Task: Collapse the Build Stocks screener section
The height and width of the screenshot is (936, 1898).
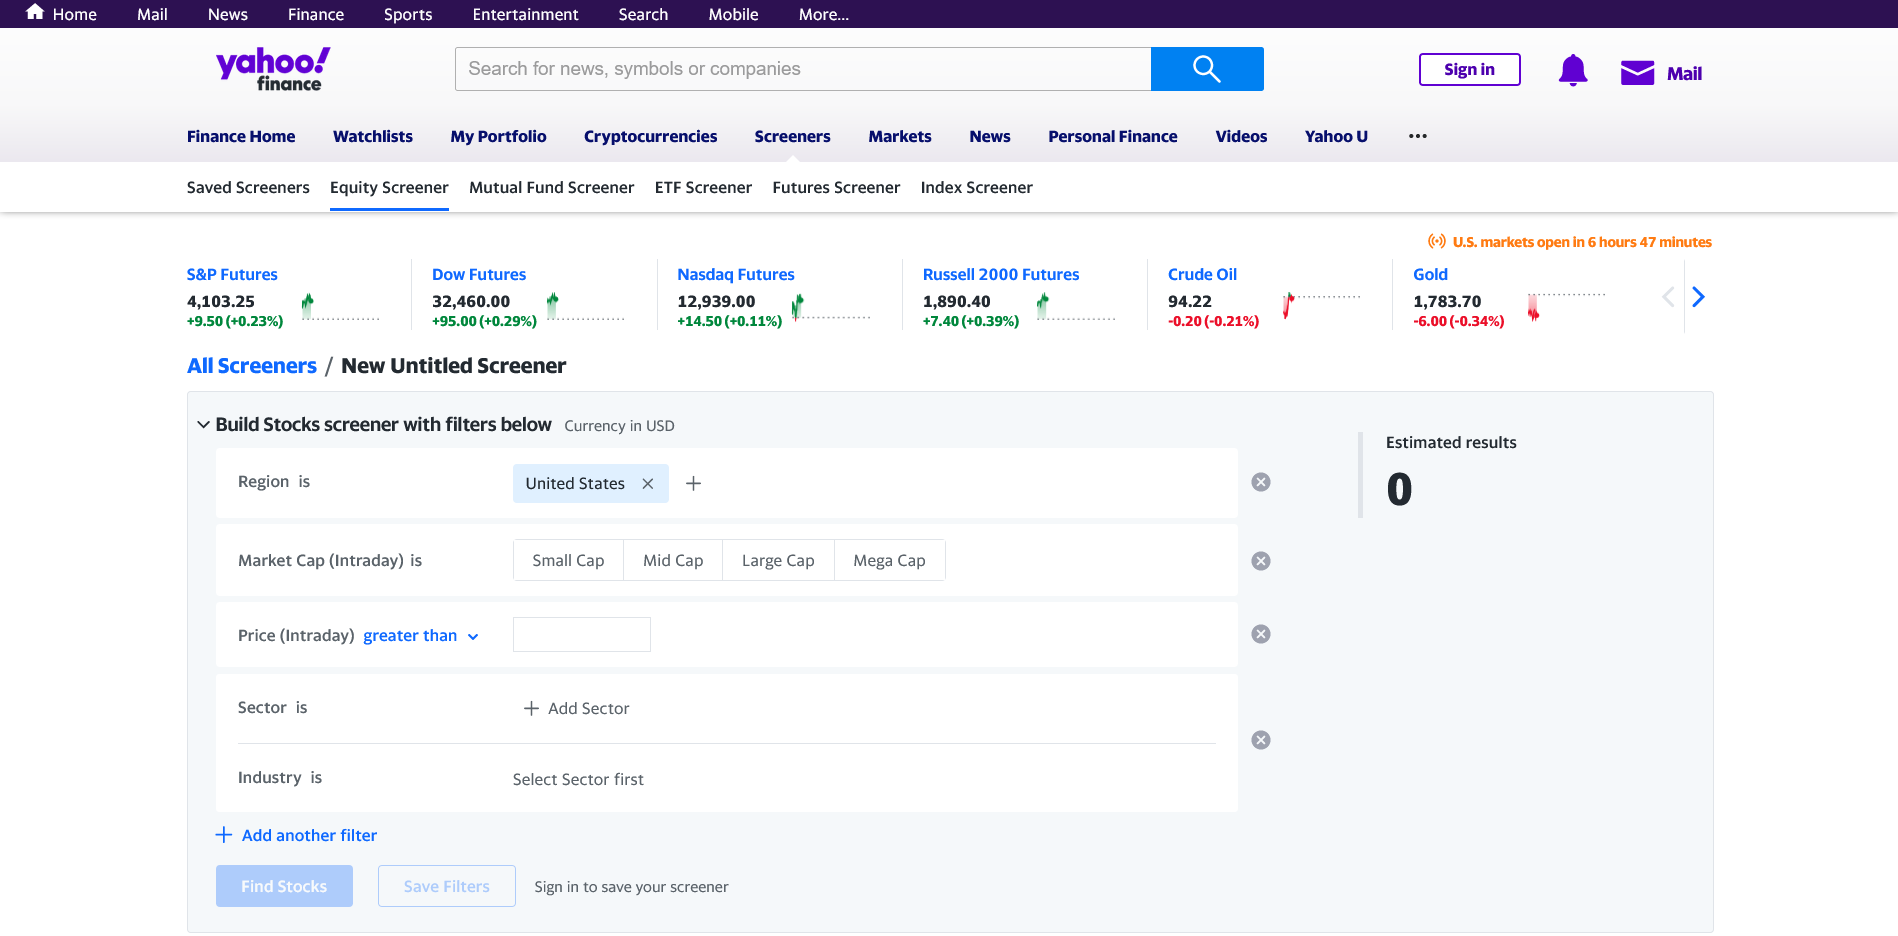Action: pyautogui.click(x=204, y=425)
